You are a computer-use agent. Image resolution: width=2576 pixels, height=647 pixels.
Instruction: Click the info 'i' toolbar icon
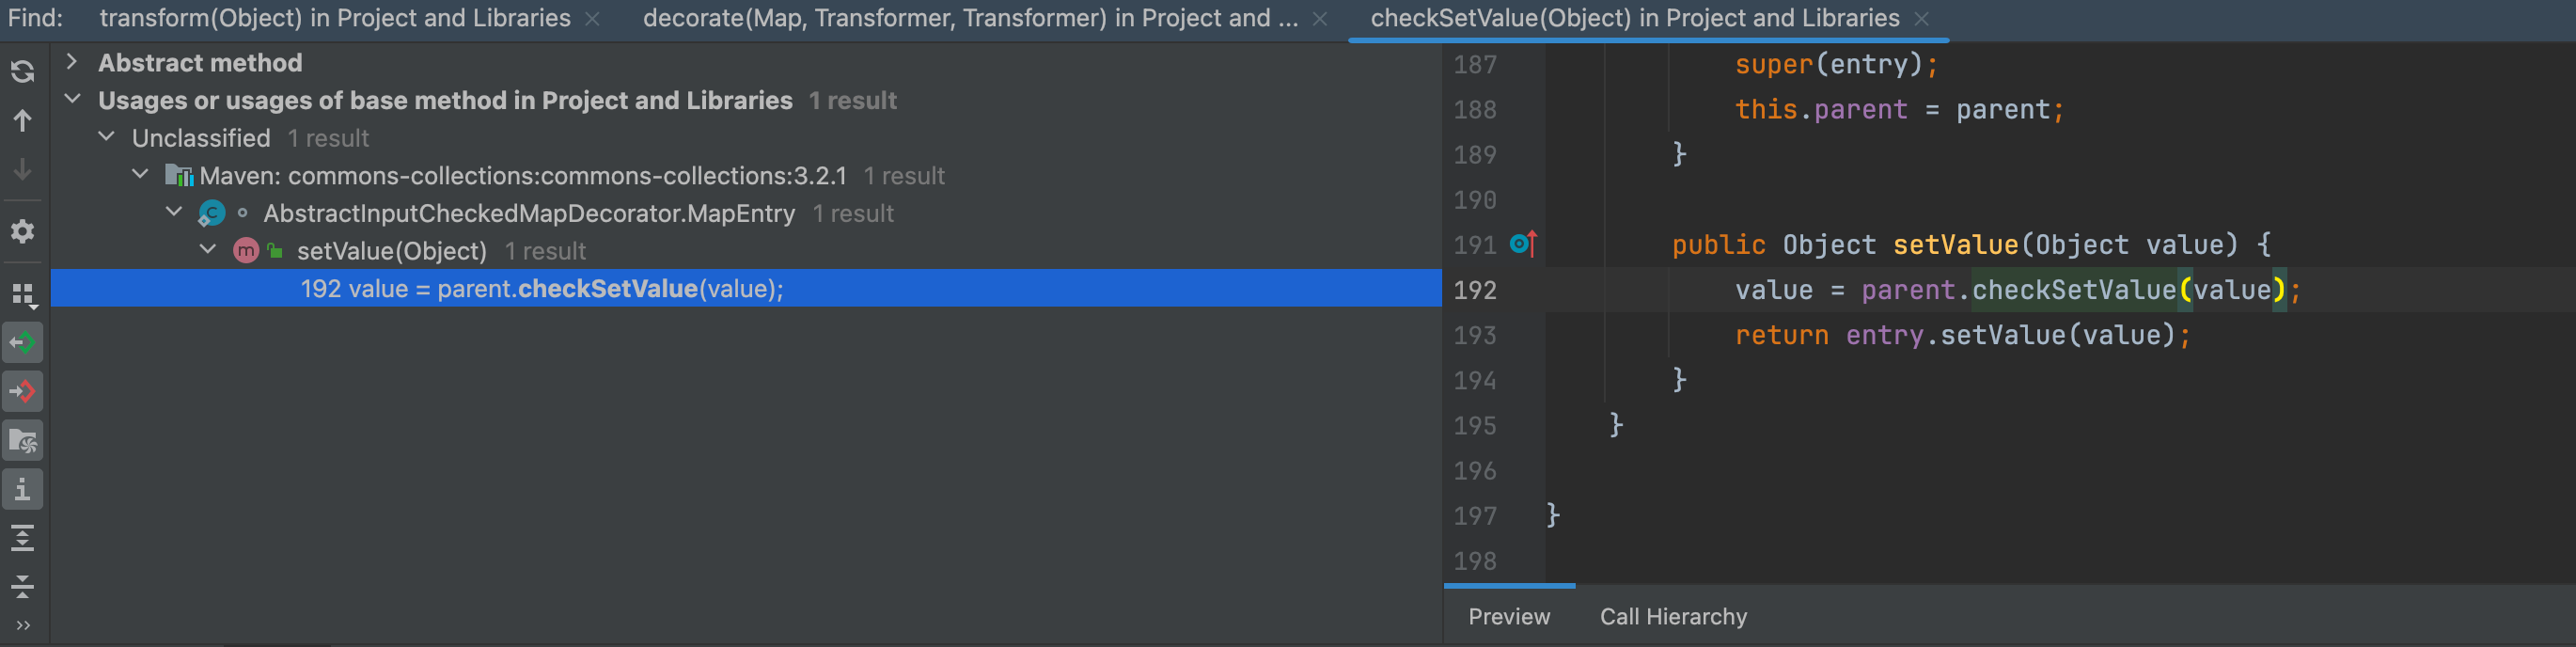(23, 489)
